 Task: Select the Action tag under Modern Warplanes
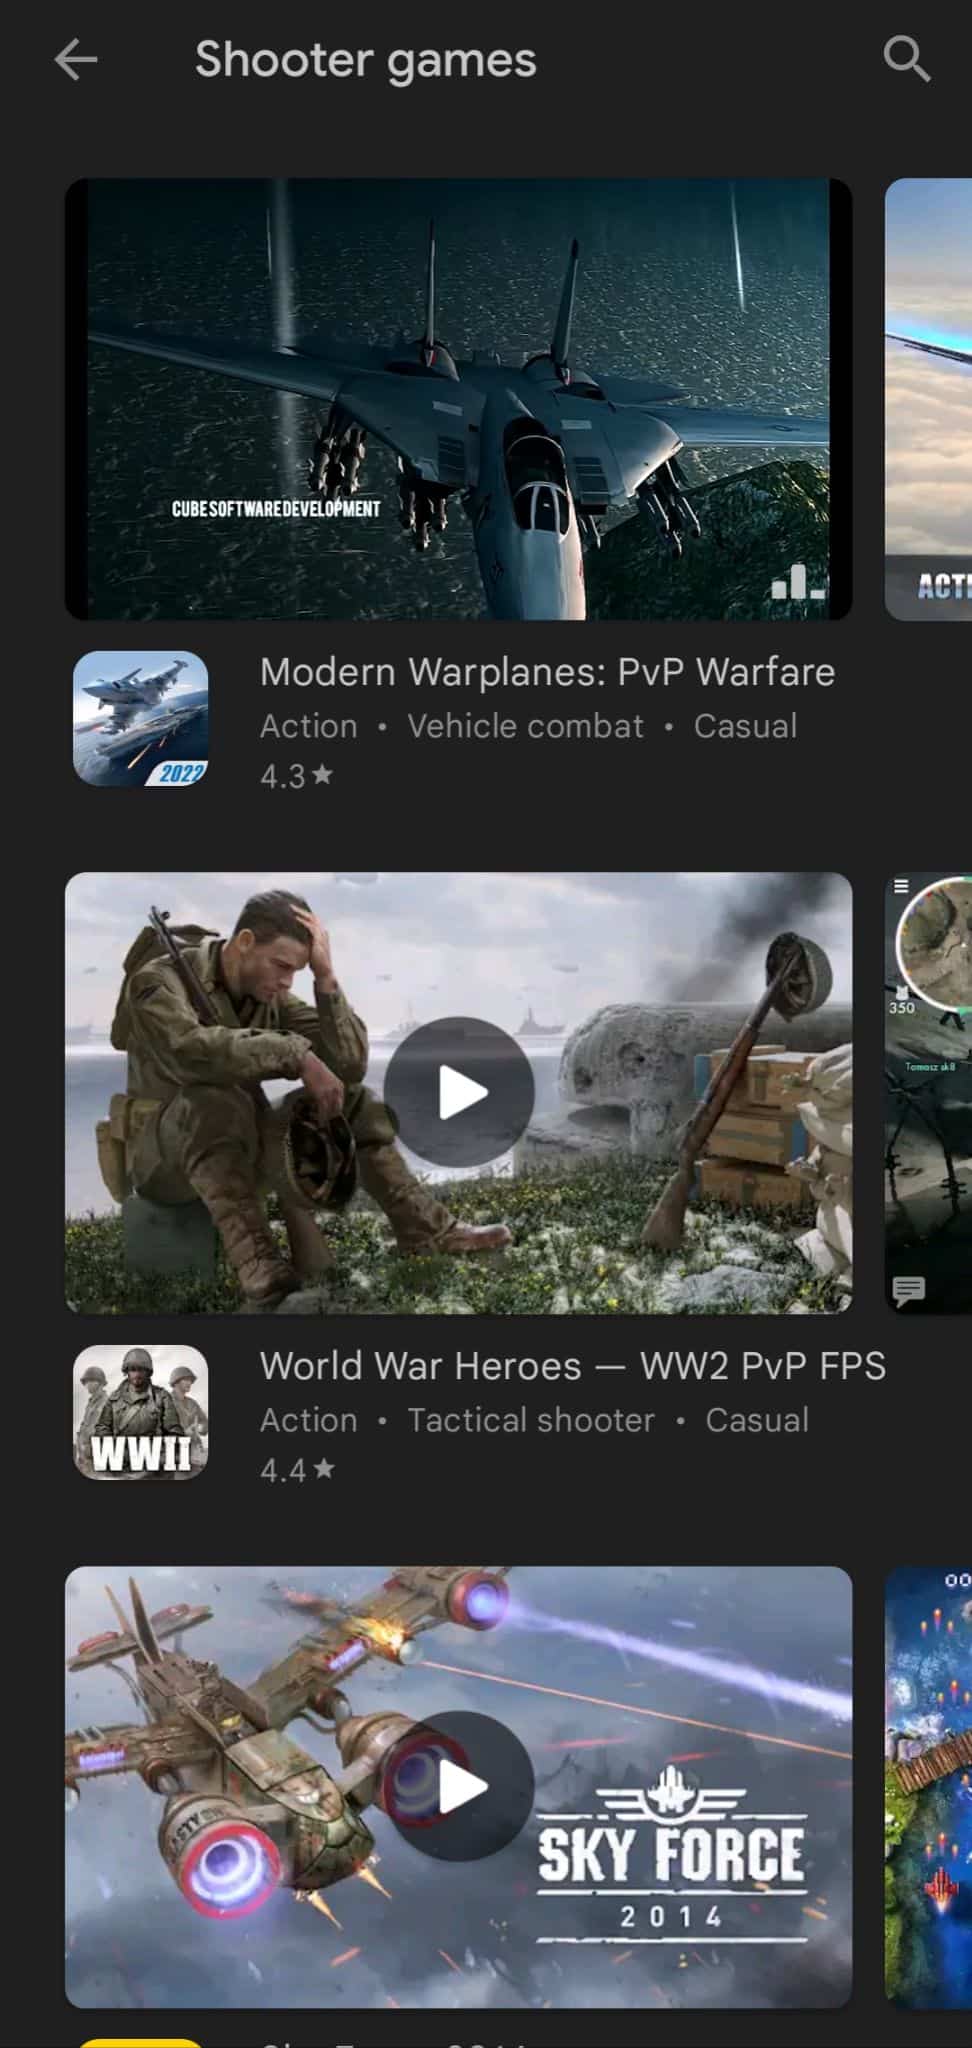click(x=308, y=726)
